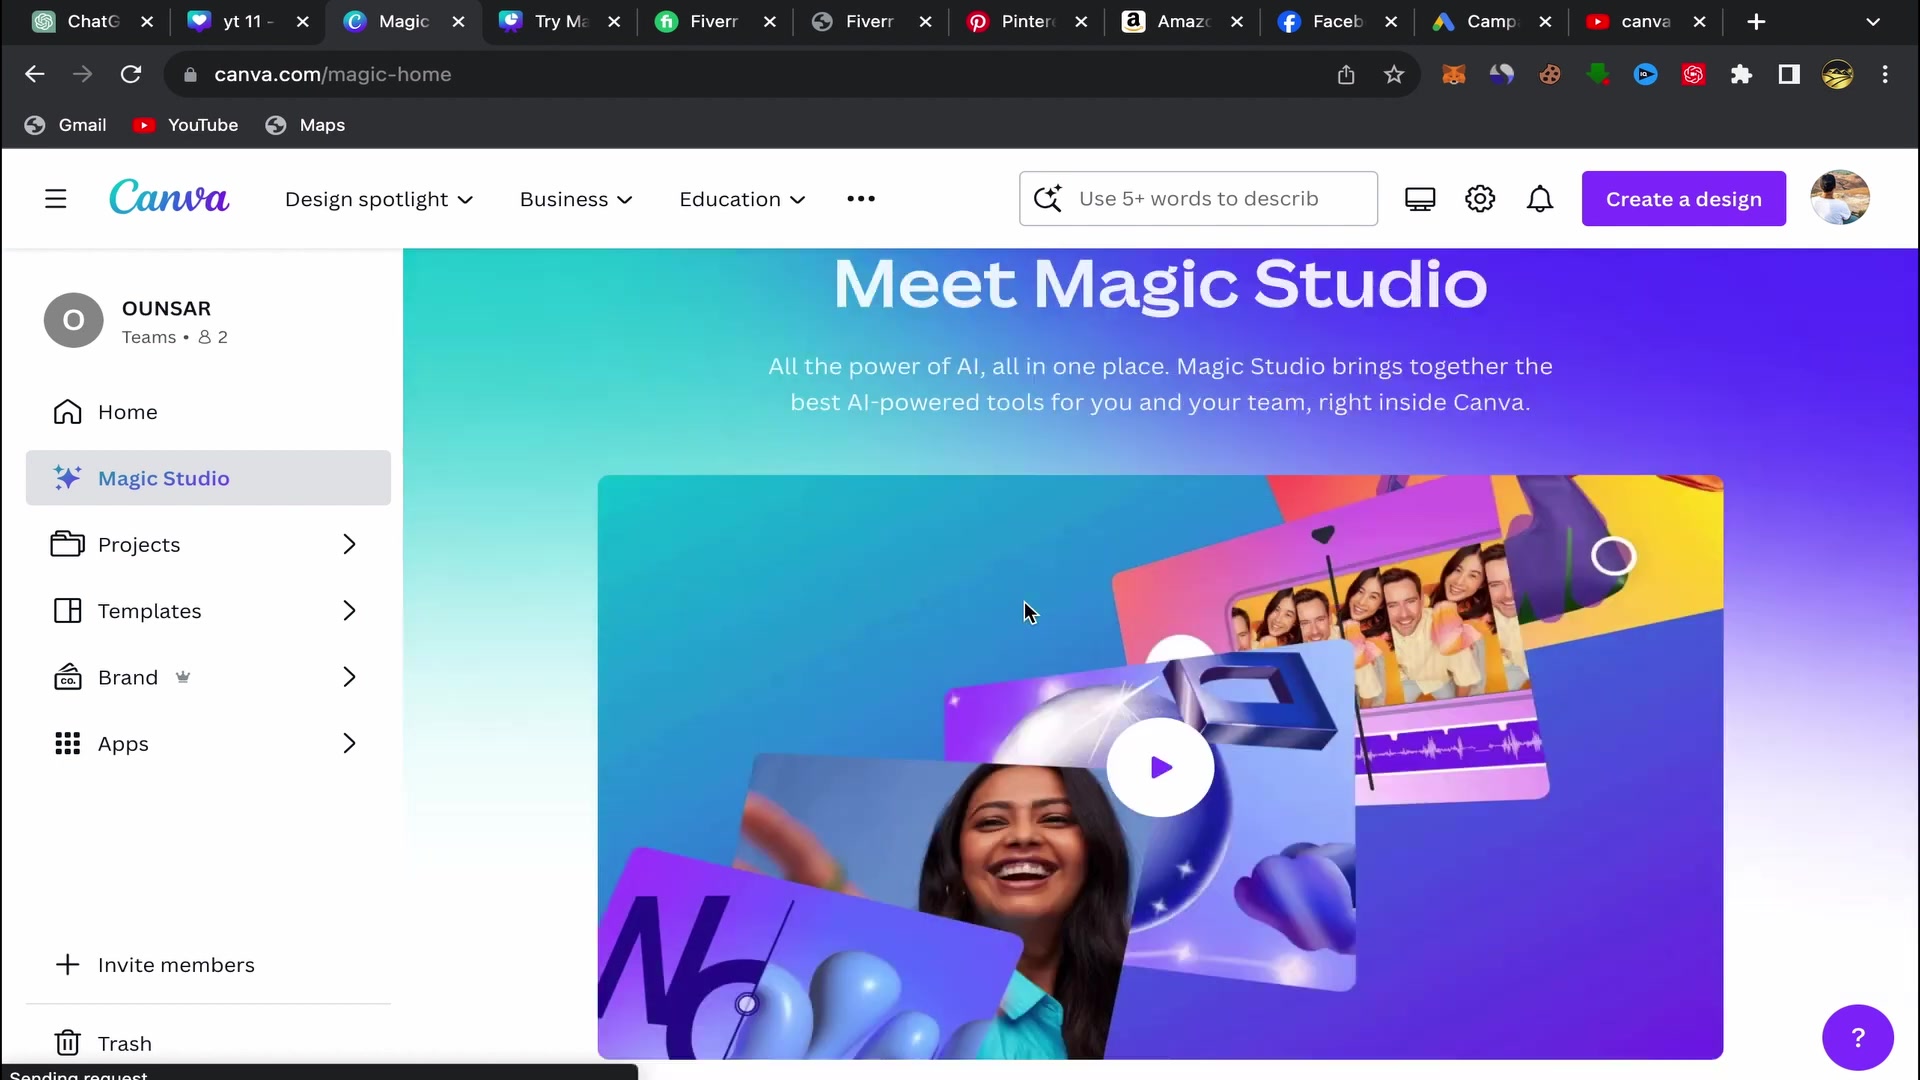
Task: Click the magic search sparkle icon
Action: coord(1047,199)
